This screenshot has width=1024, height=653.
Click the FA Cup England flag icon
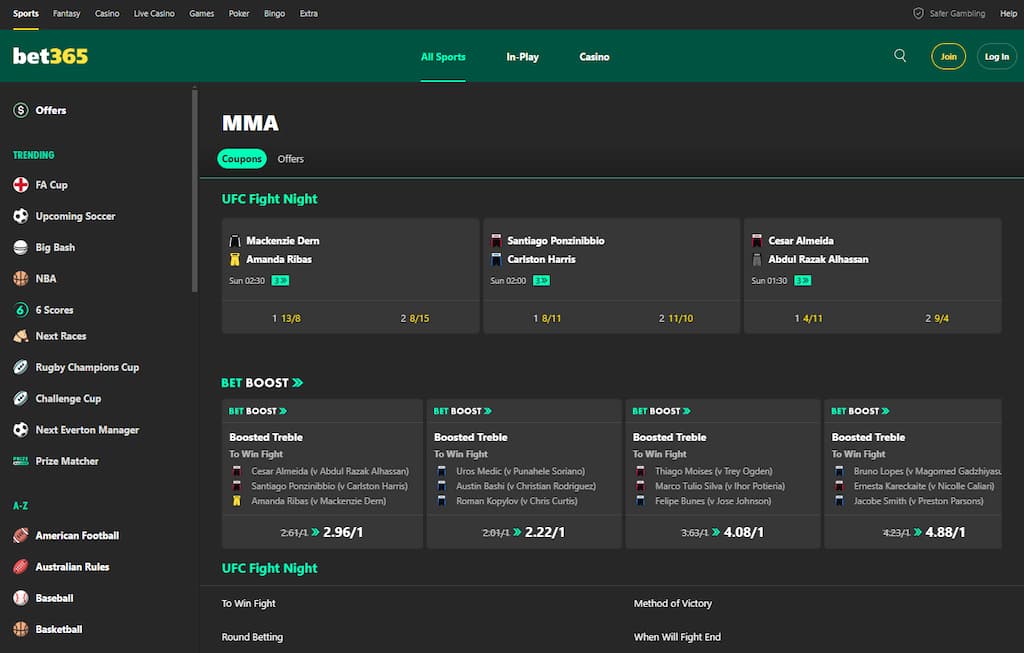(x=21, y=185)
